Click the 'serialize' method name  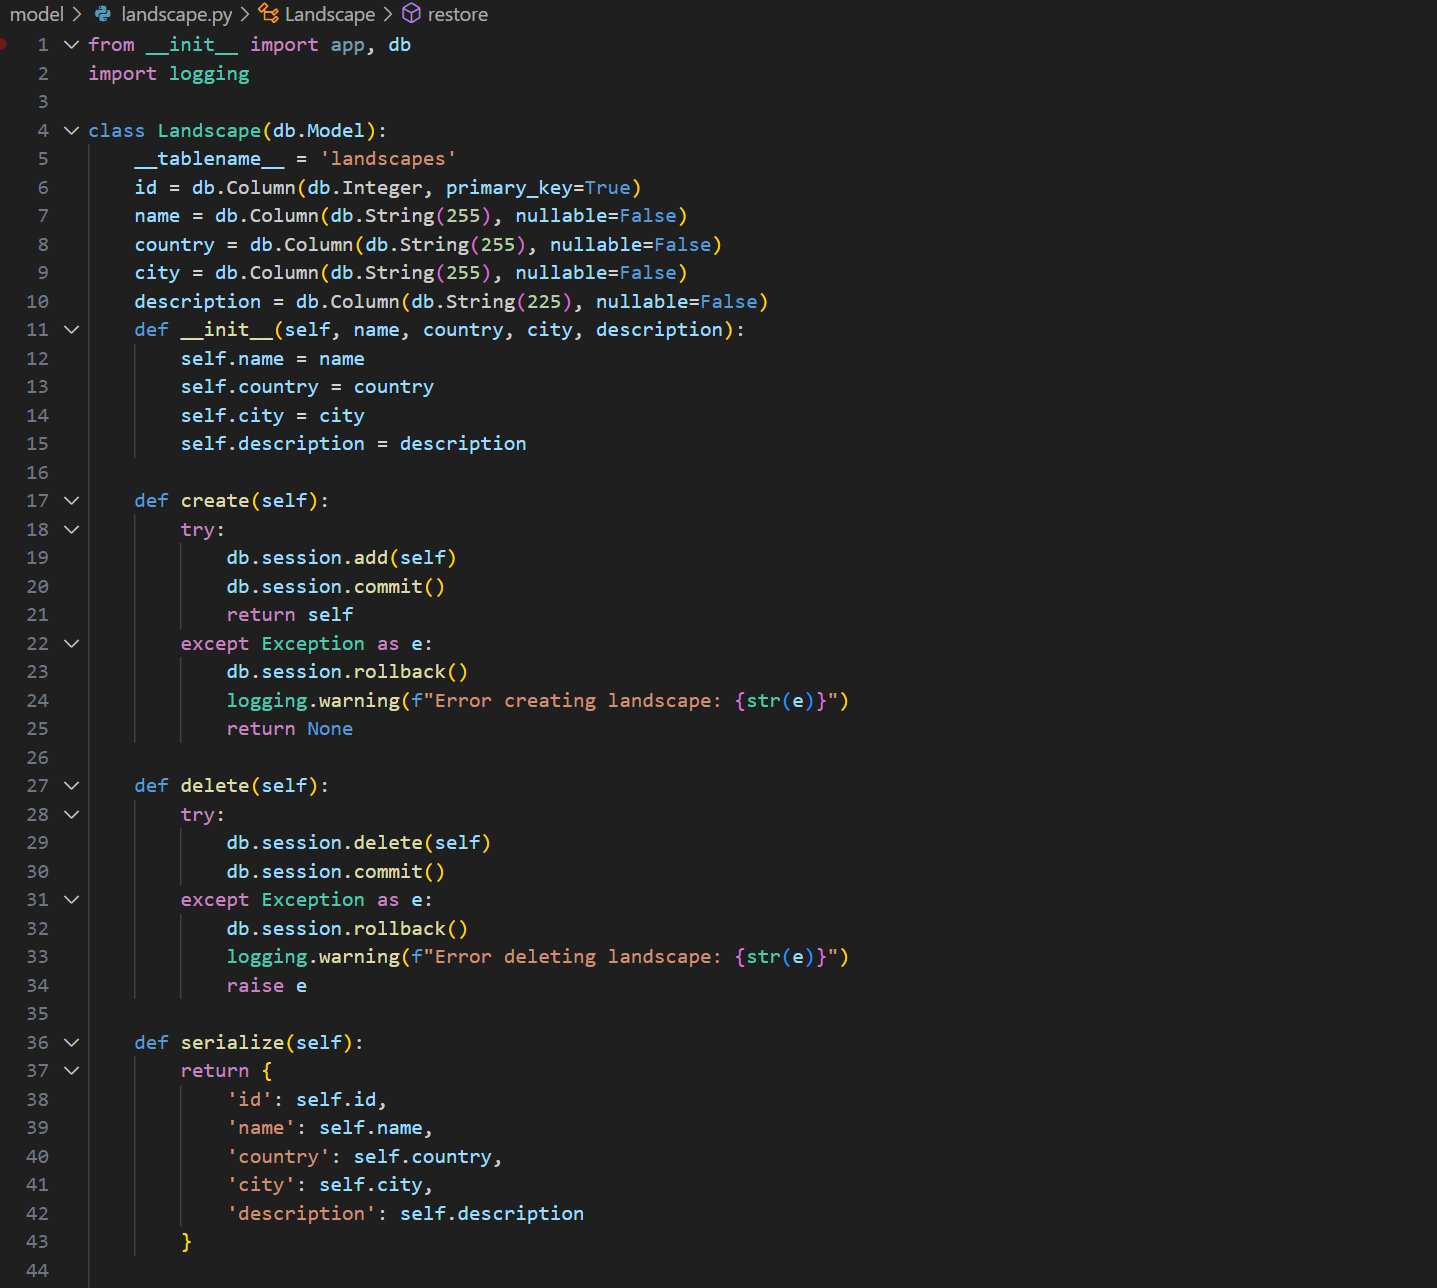point(232,1042)
